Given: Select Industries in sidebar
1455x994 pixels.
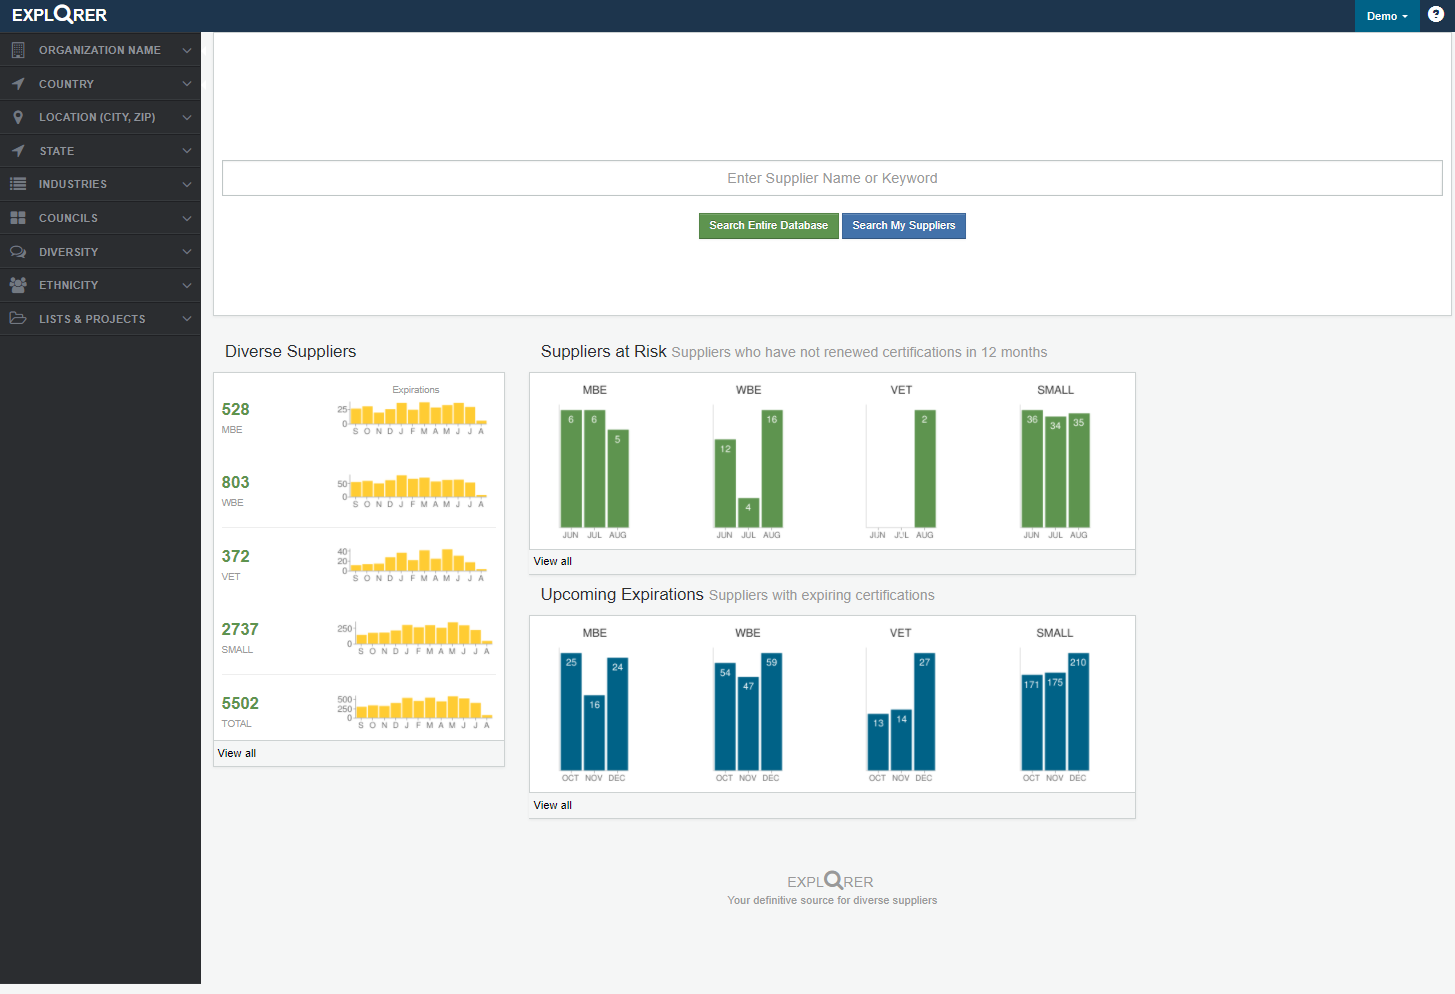Looking at the screenshot, I should click(x=100, y=184).
